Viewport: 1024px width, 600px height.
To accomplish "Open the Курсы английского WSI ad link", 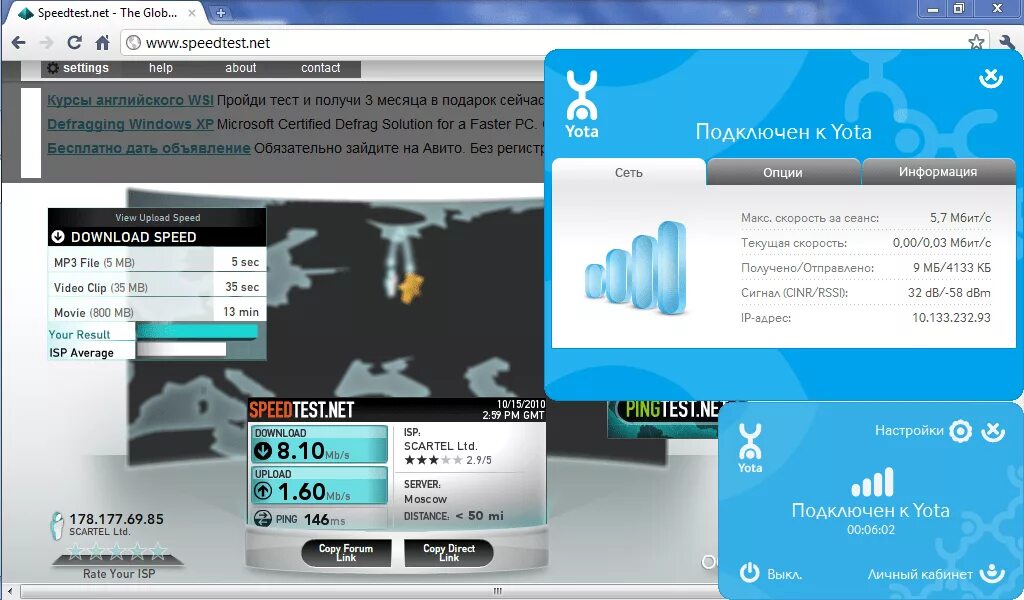I will click(130, 100).
